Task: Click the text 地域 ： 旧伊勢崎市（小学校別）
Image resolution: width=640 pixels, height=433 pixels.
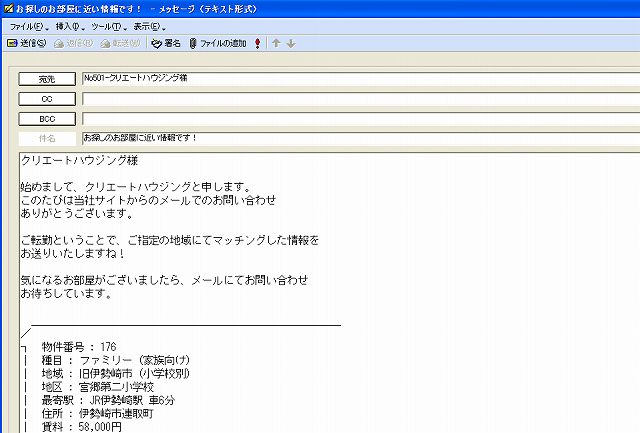Action: pyautogui.click(x=116, y=373)
